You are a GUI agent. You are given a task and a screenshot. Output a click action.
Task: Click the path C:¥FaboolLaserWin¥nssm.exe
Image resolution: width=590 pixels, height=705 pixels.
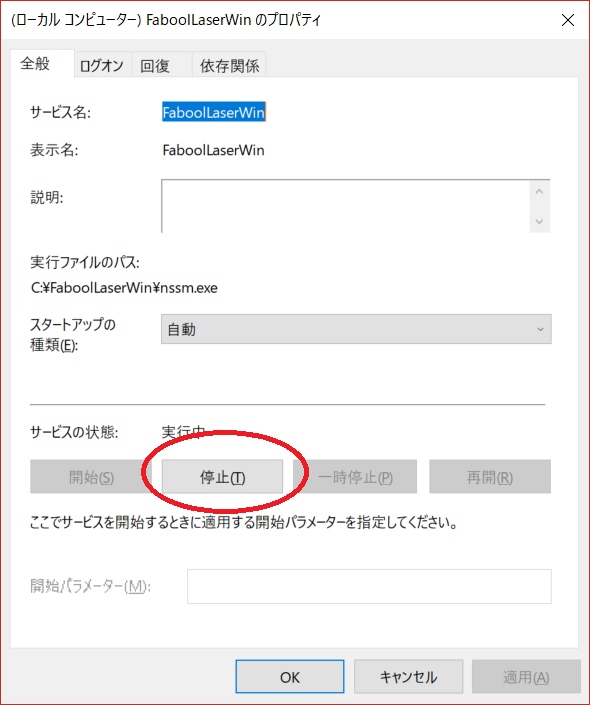(124, 288)
